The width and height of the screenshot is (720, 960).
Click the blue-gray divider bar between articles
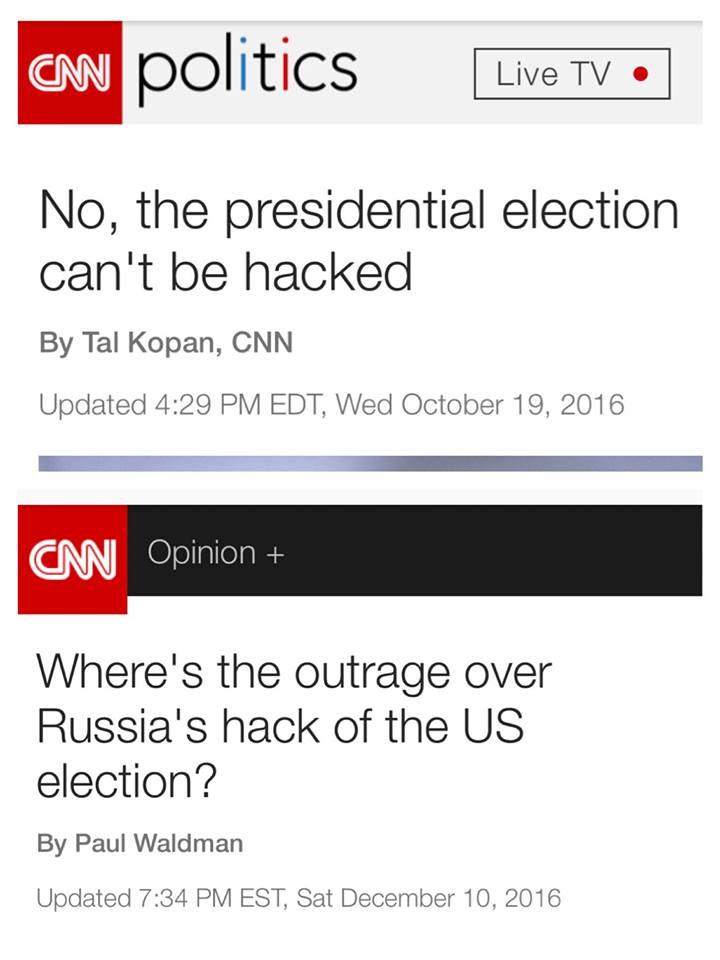370,463
